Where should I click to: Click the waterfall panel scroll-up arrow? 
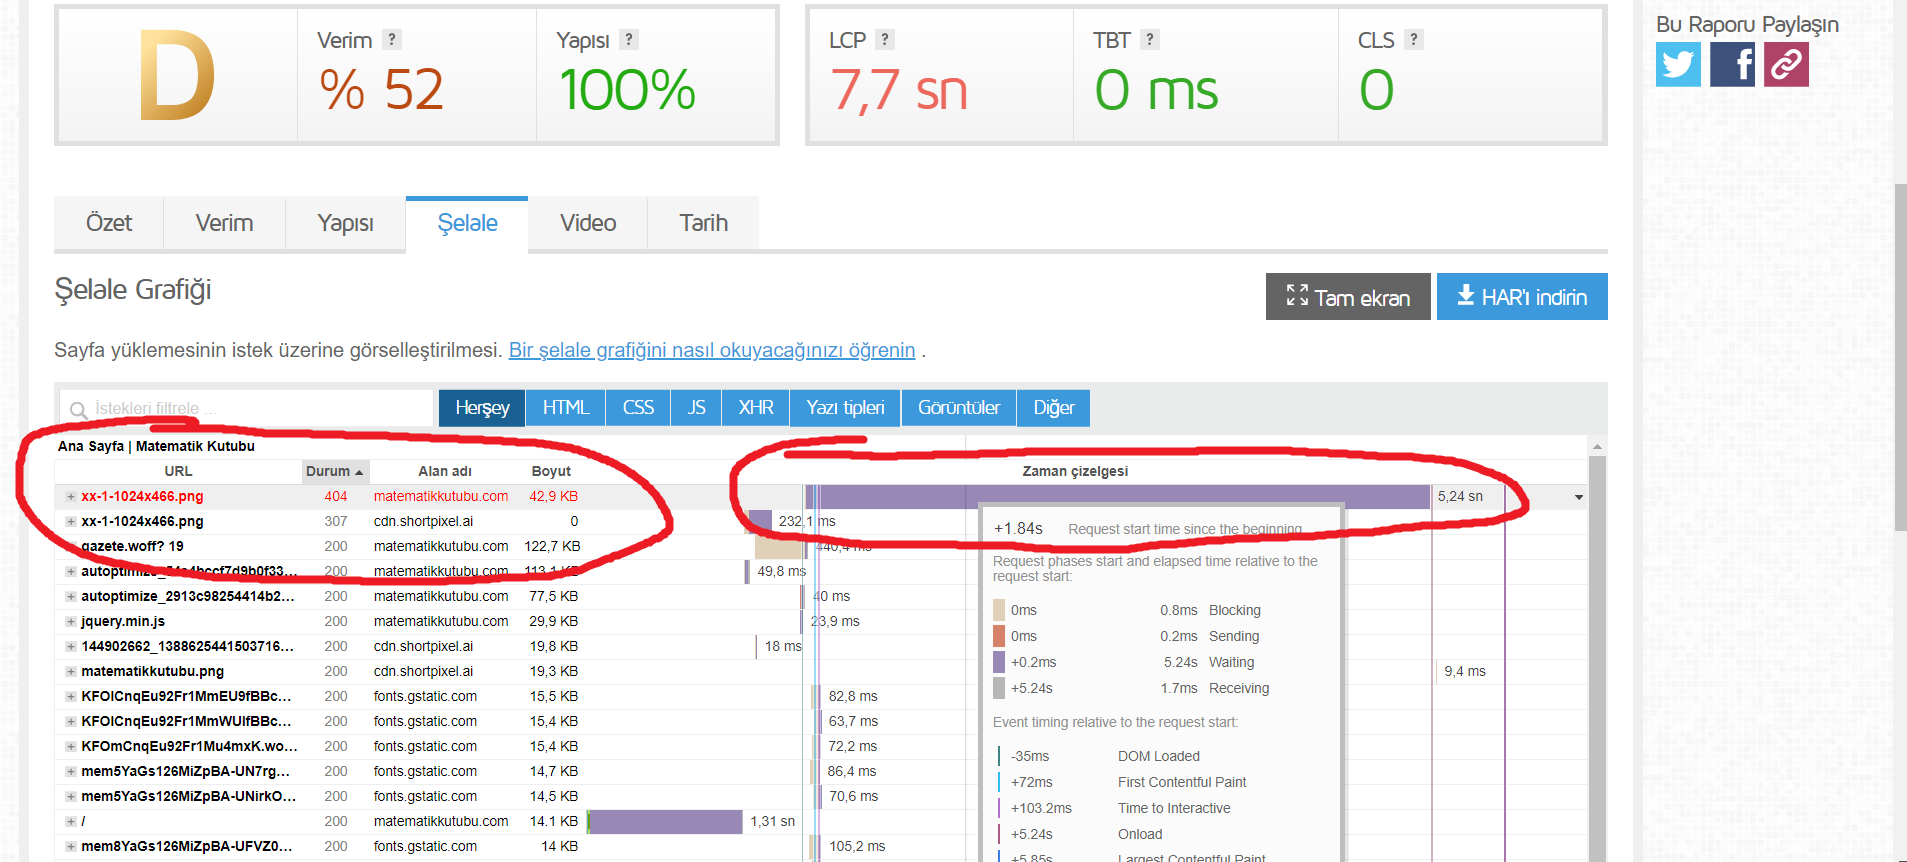[1597, 447]
